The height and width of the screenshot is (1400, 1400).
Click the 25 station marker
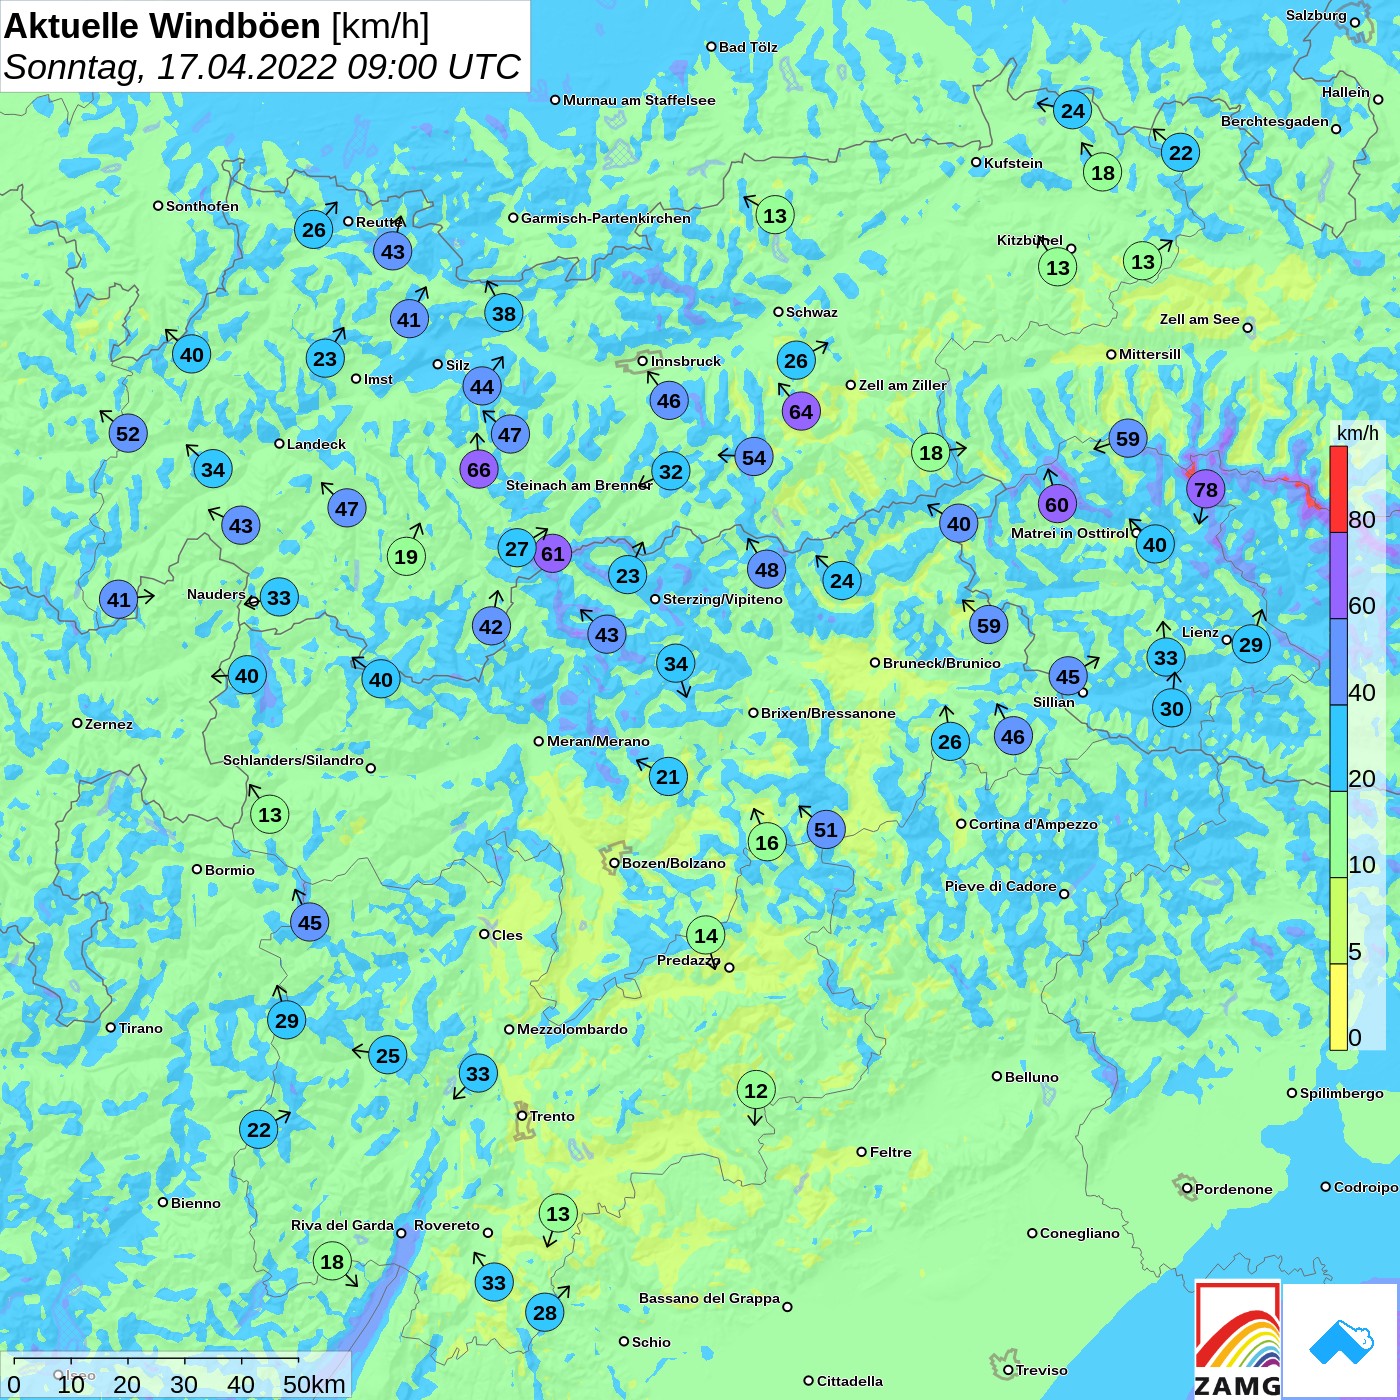pos(388,1055)
